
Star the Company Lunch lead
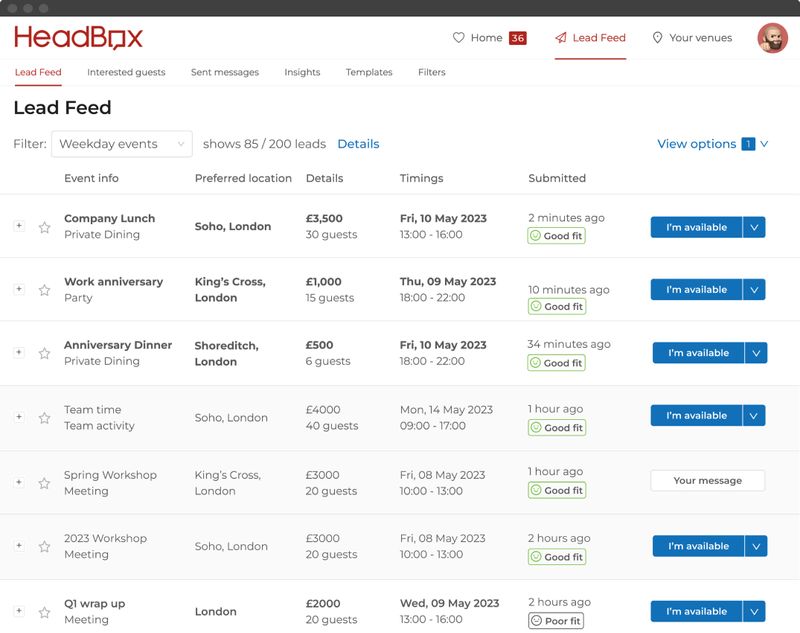(x=44, y=227)
